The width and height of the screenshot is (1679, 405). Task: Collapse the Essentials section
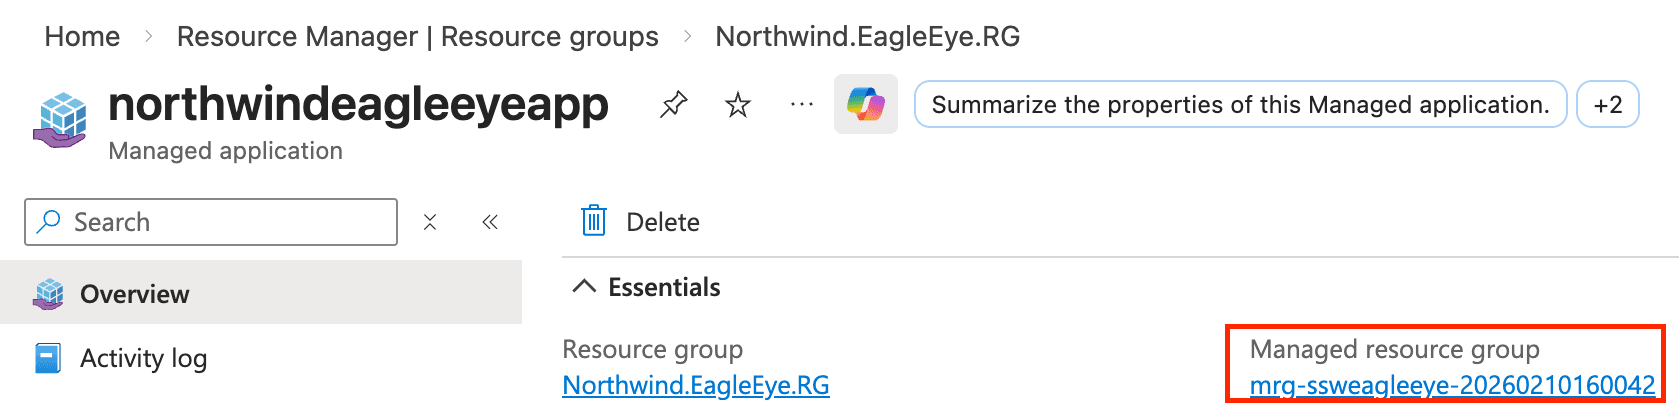583,287
